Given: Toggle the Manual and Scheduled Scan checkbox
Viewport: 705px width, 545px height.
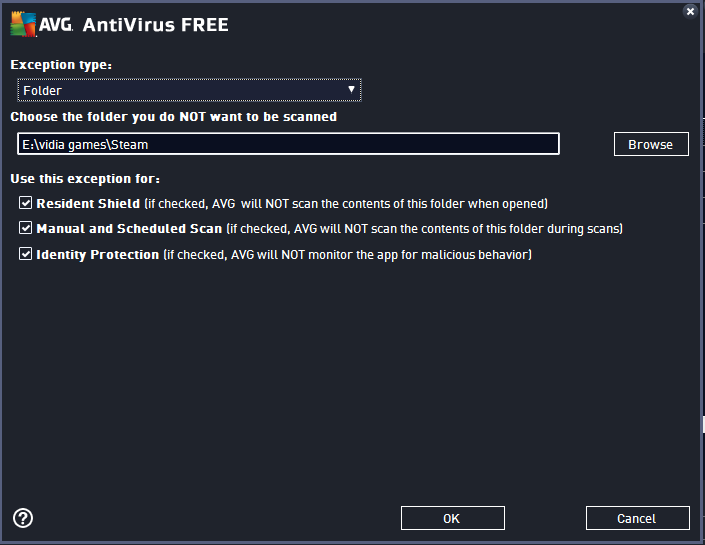Looking at the screenshot, I should [x=26, y=229].
